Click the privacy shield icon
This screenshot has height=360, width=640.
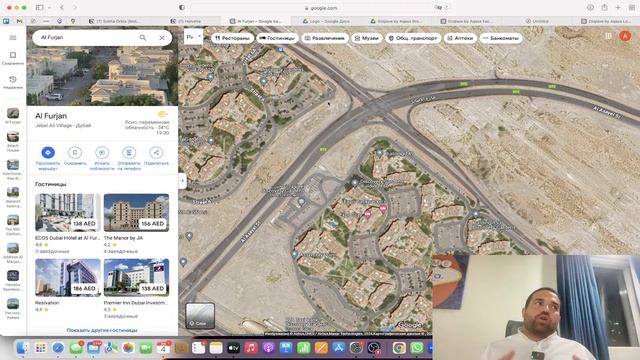tap(182, 8)
